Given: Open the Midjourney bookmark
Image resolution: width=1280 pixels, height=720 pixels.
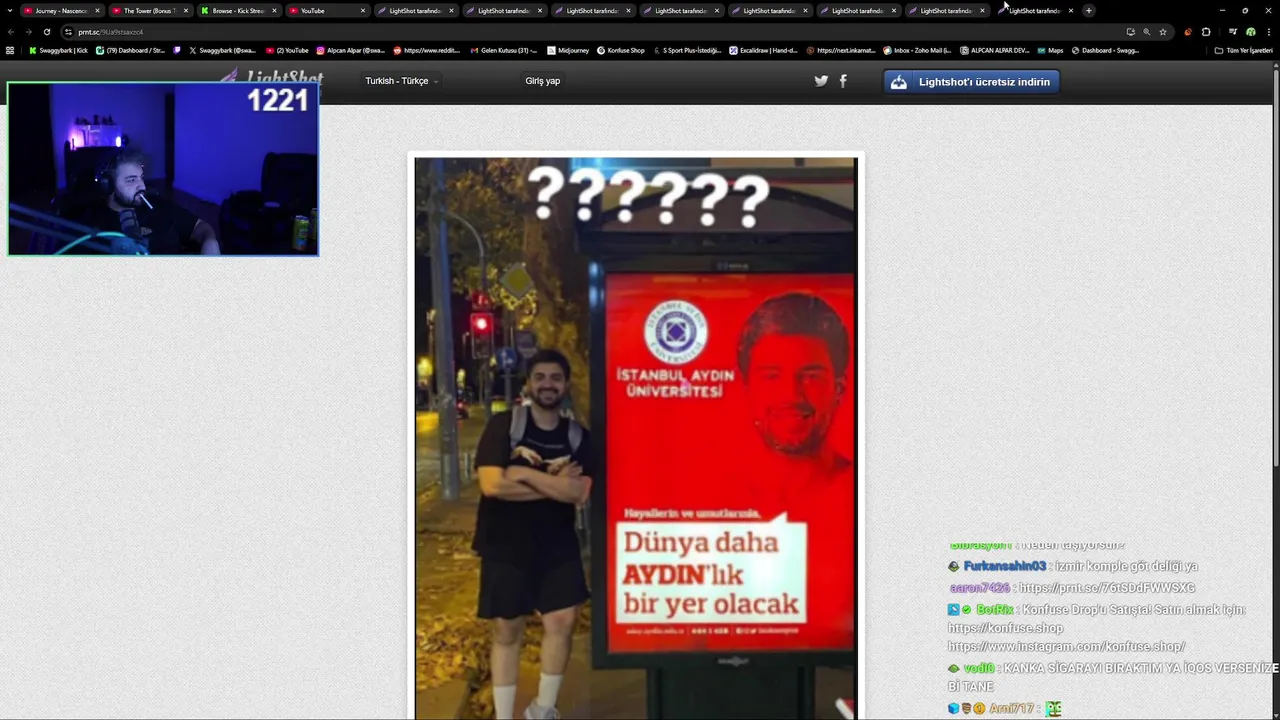Looking at the screenshot, I should coord(568,50).
